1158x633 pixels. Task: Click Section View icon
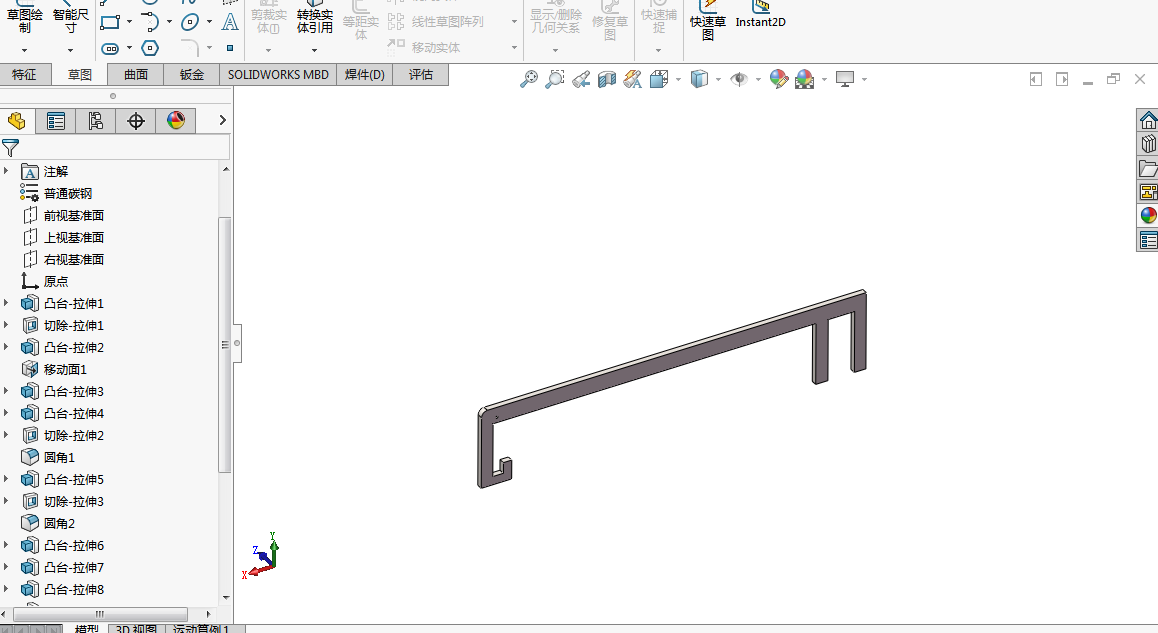pyautogui.click(x=607, y=79)
